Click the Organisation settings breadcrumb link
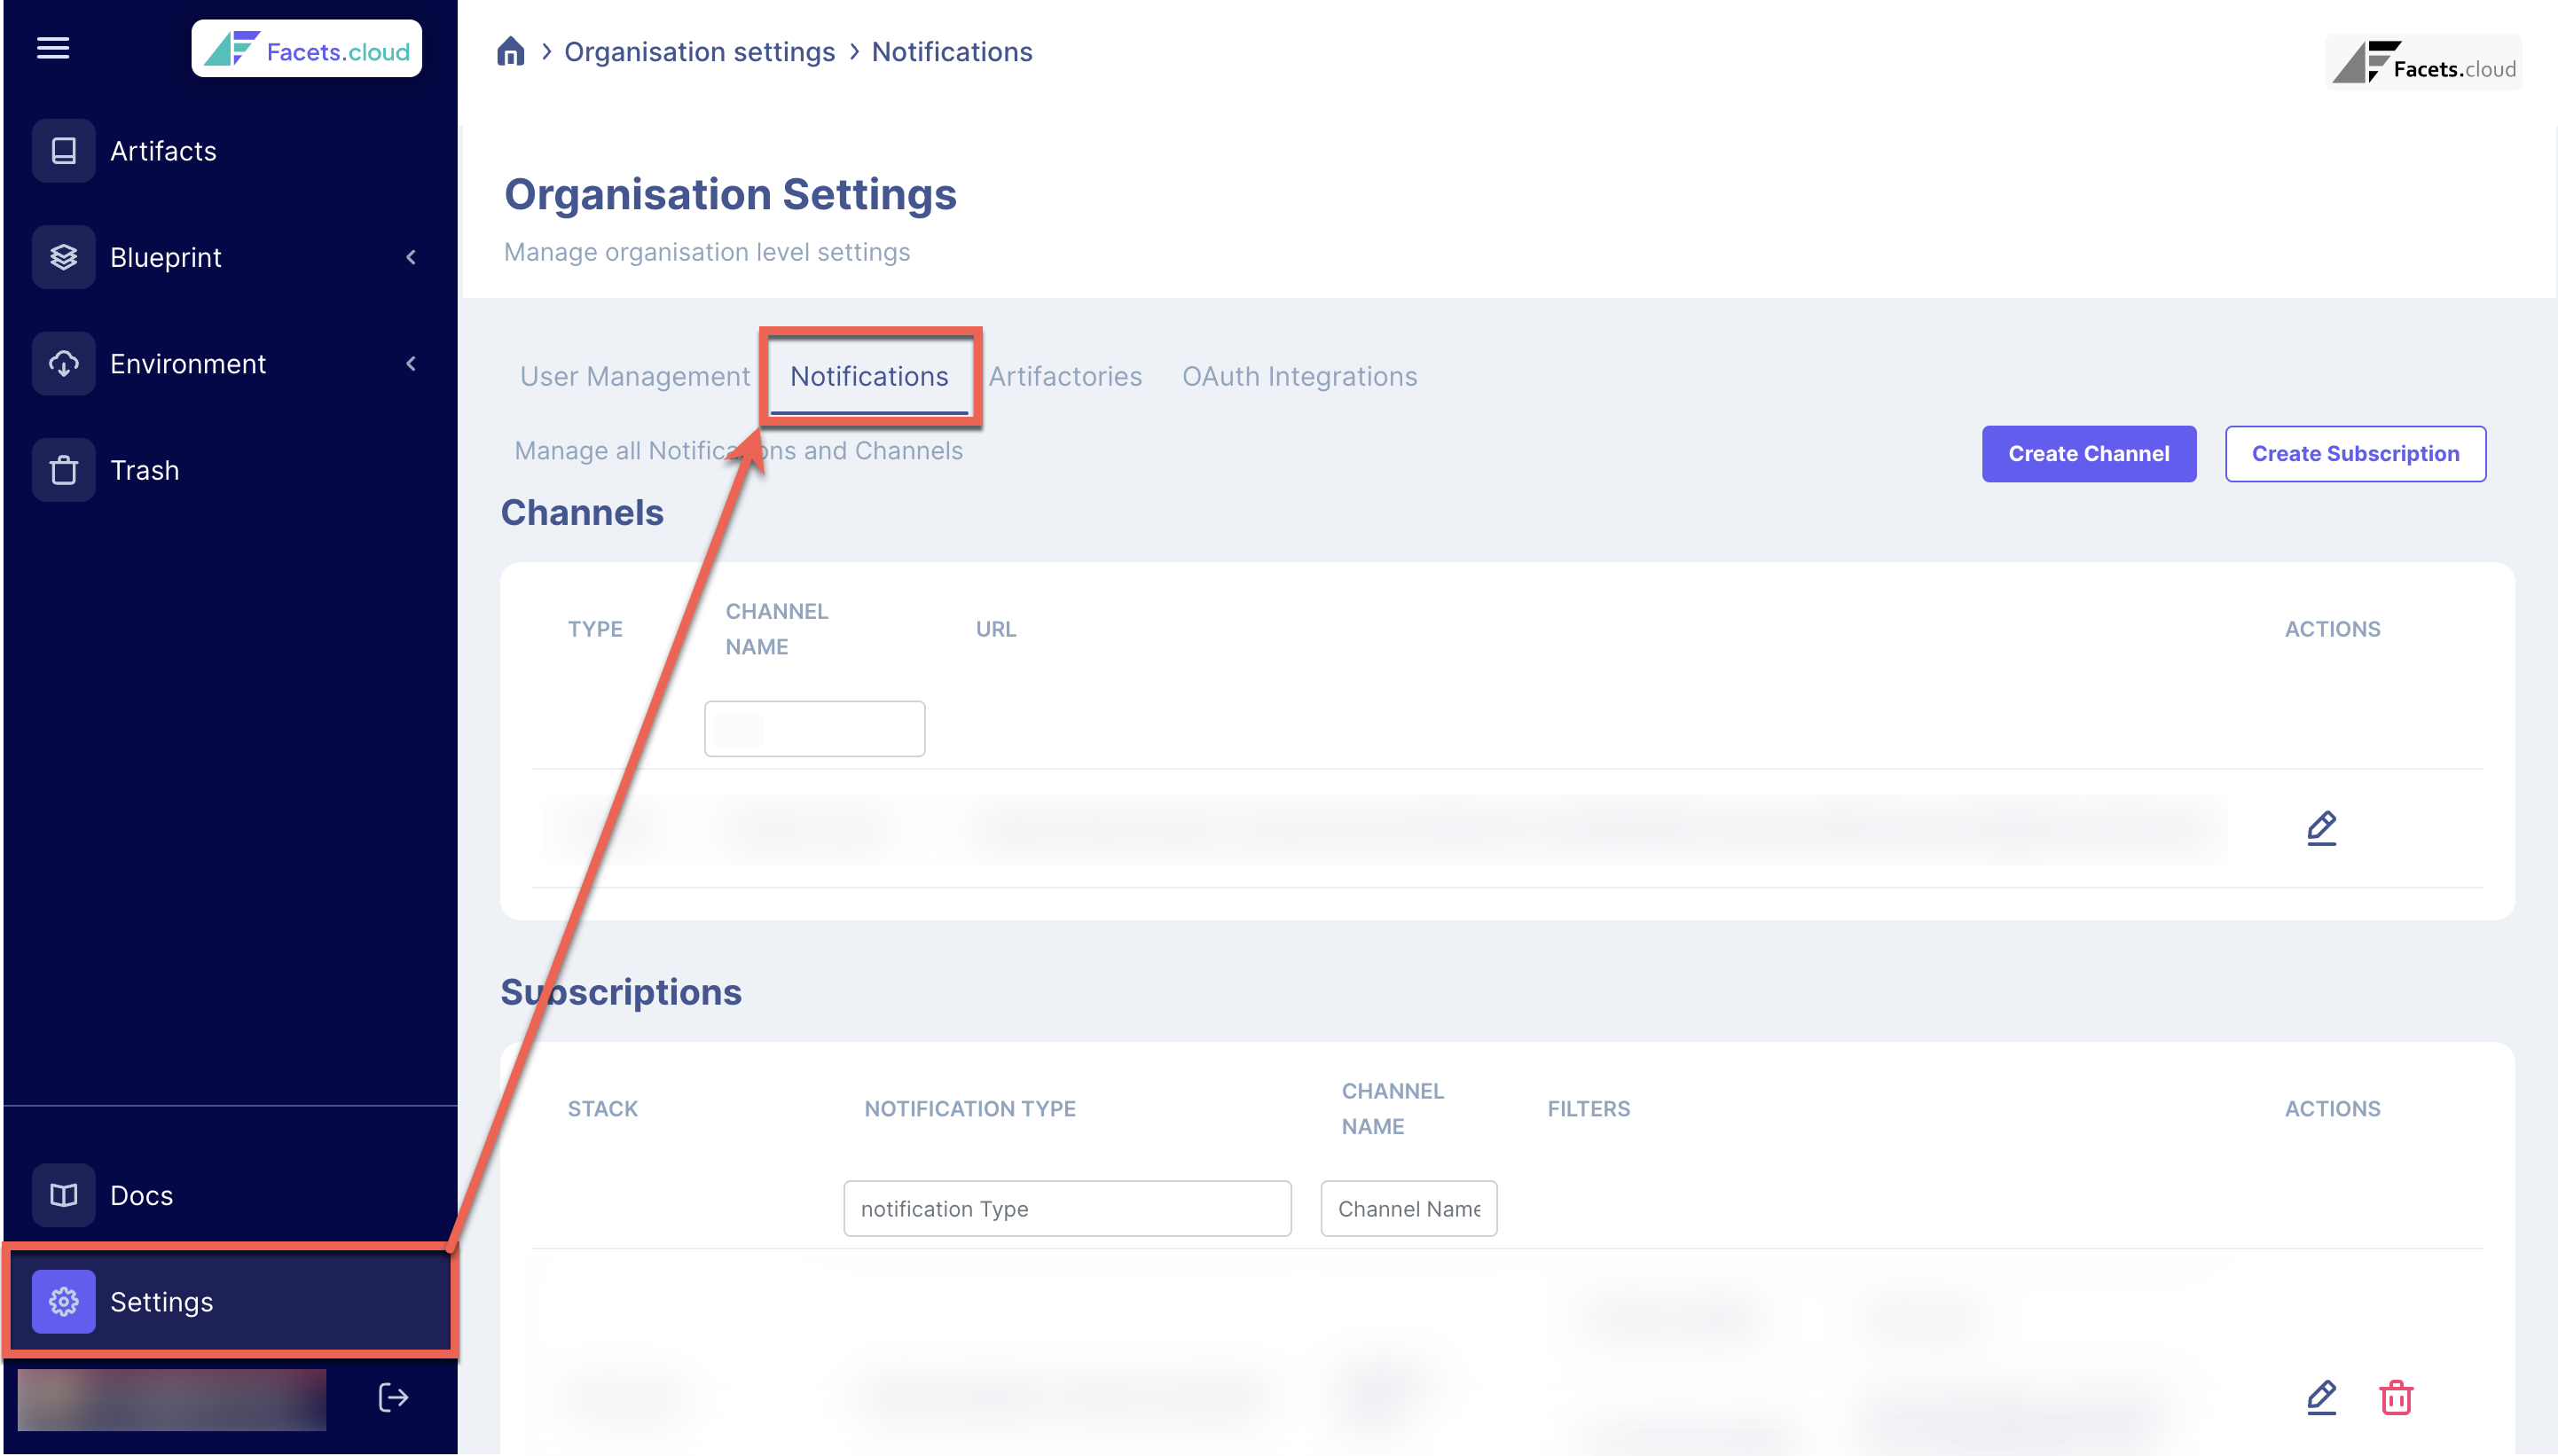The height and width of the screenshot is (1456, 2558). [x=699, y=52]
